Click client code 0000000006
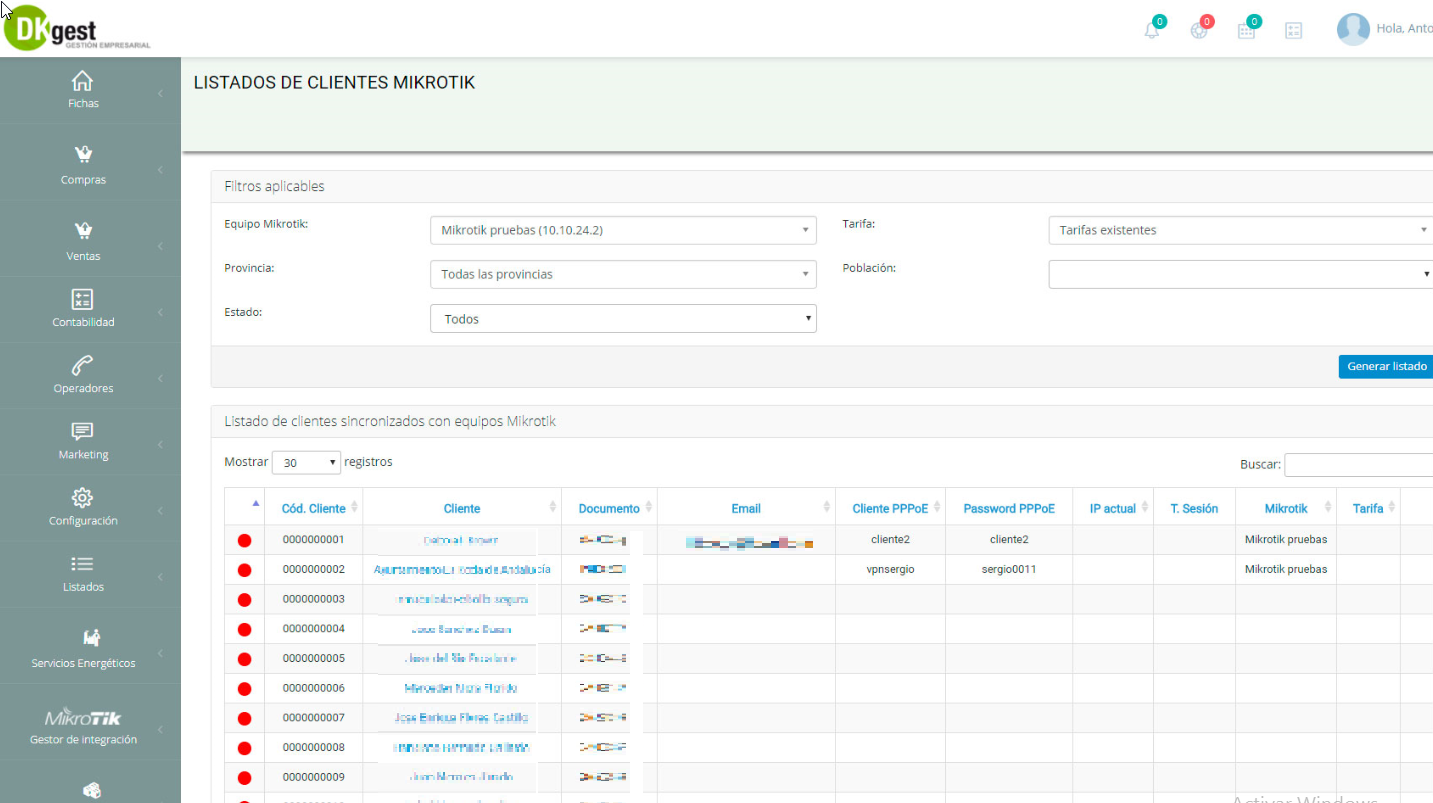This screenshot has height=803, width=1433. click(x=313, y=688)
